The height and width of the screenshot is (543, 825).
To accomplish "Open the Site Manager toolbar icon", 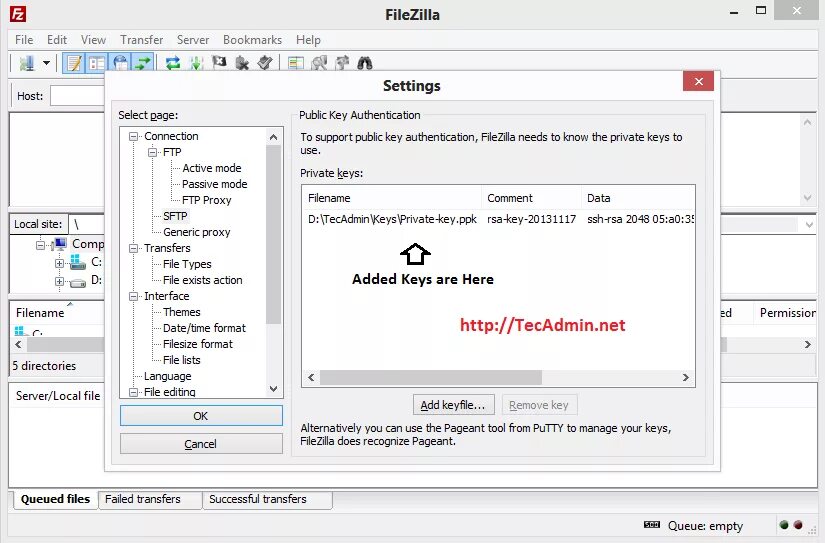I will [x=26, y=63].
